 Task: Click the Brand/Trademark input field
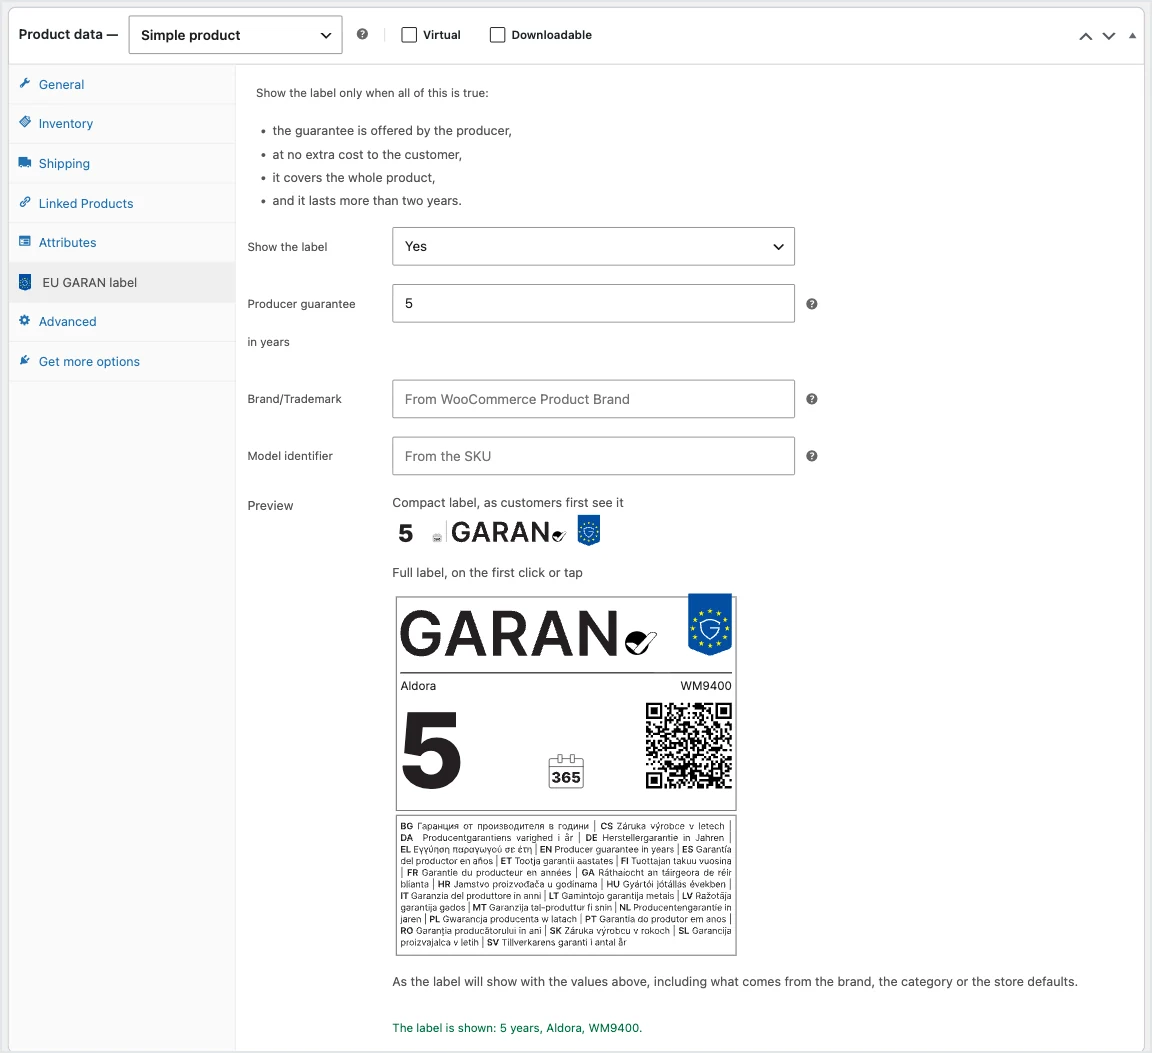(x=593, y=399)
